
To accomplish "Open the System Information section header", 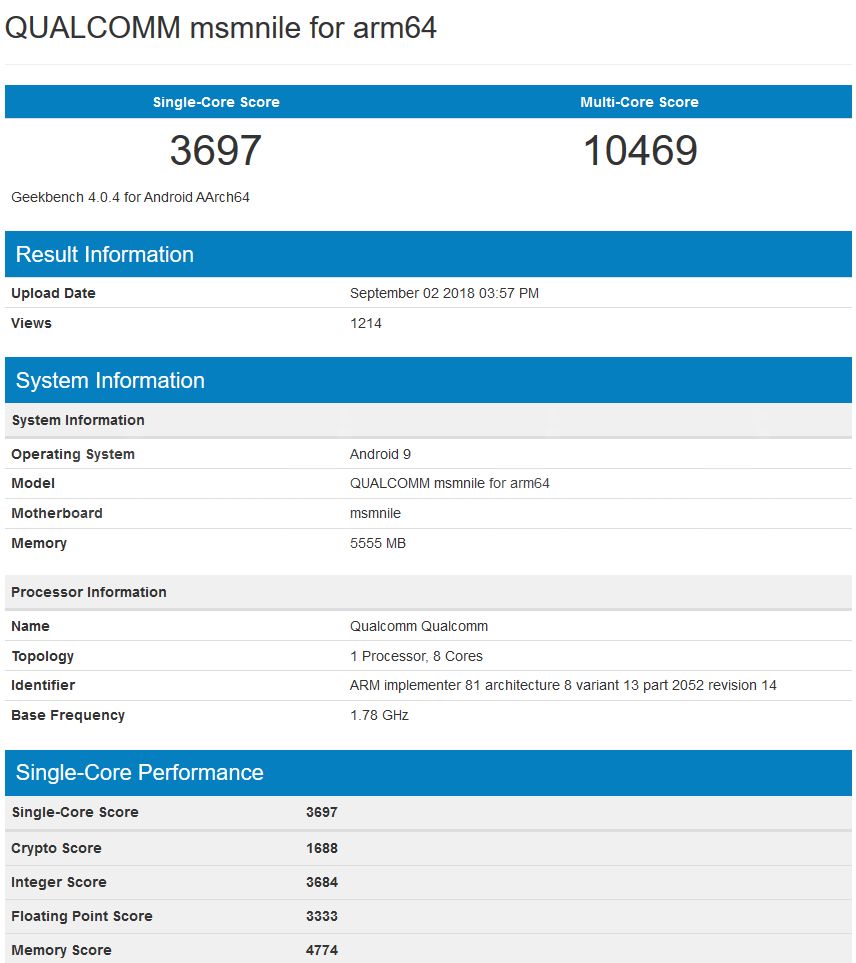I will click(x=107, y=380).
